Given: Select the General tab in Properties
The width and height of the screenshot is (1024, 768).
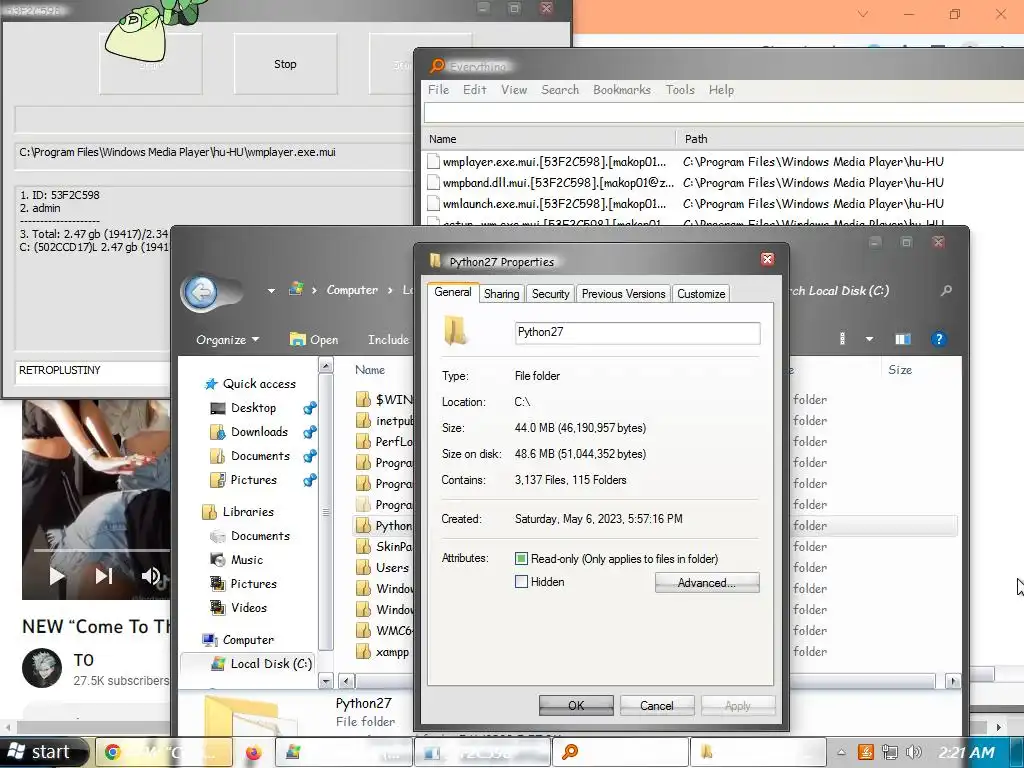Looking at the screenshot, I should tap(453, 292).
